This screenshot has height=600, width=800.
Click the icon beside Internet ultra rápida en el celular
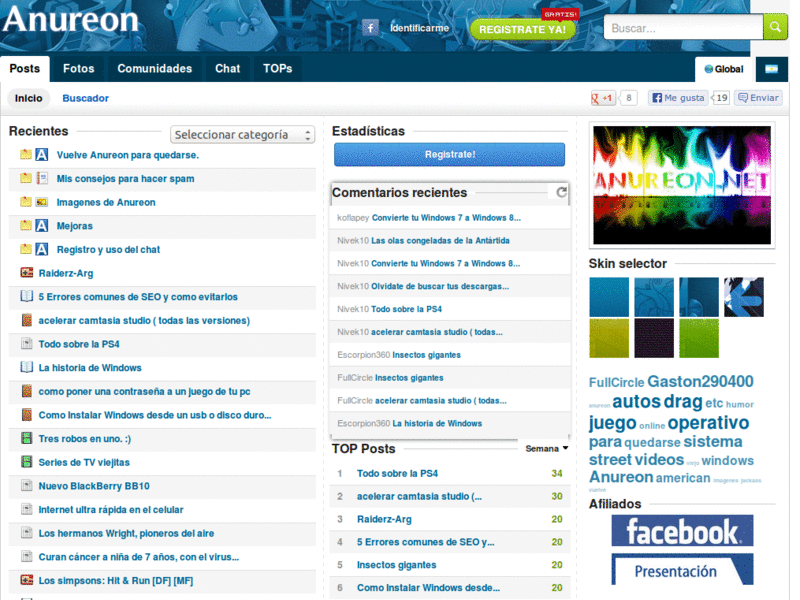pos(27,509)
